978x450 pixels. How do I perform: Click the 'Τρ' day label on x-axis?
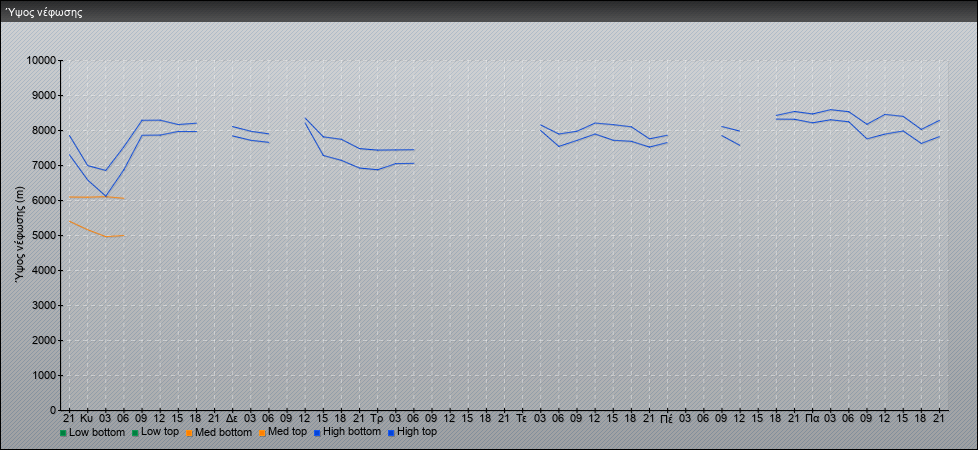(x=377, y=419)
